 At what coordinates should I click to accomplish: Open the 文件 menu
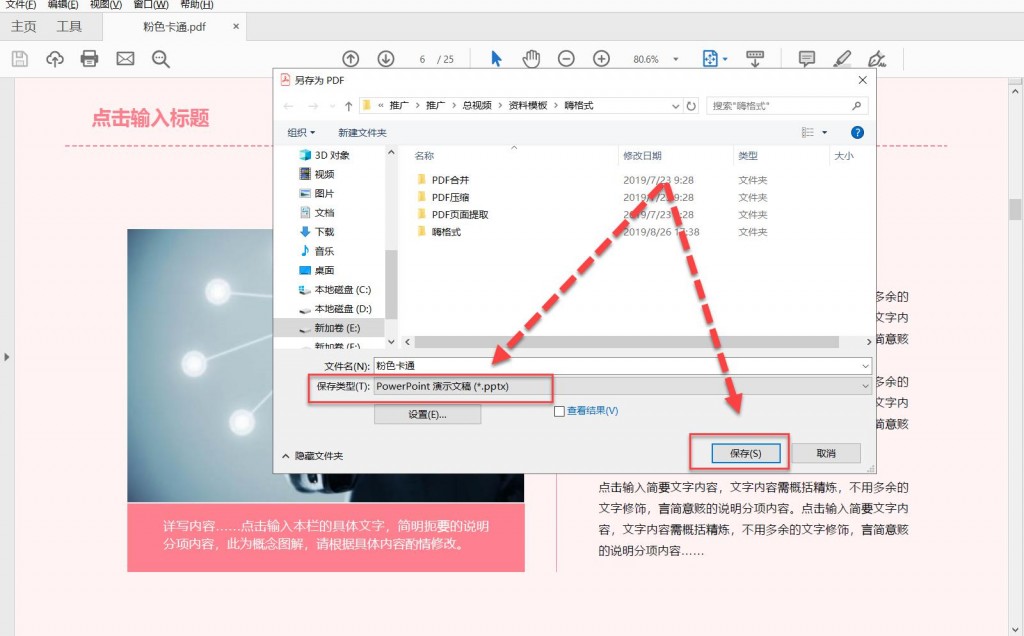[21, 5]
